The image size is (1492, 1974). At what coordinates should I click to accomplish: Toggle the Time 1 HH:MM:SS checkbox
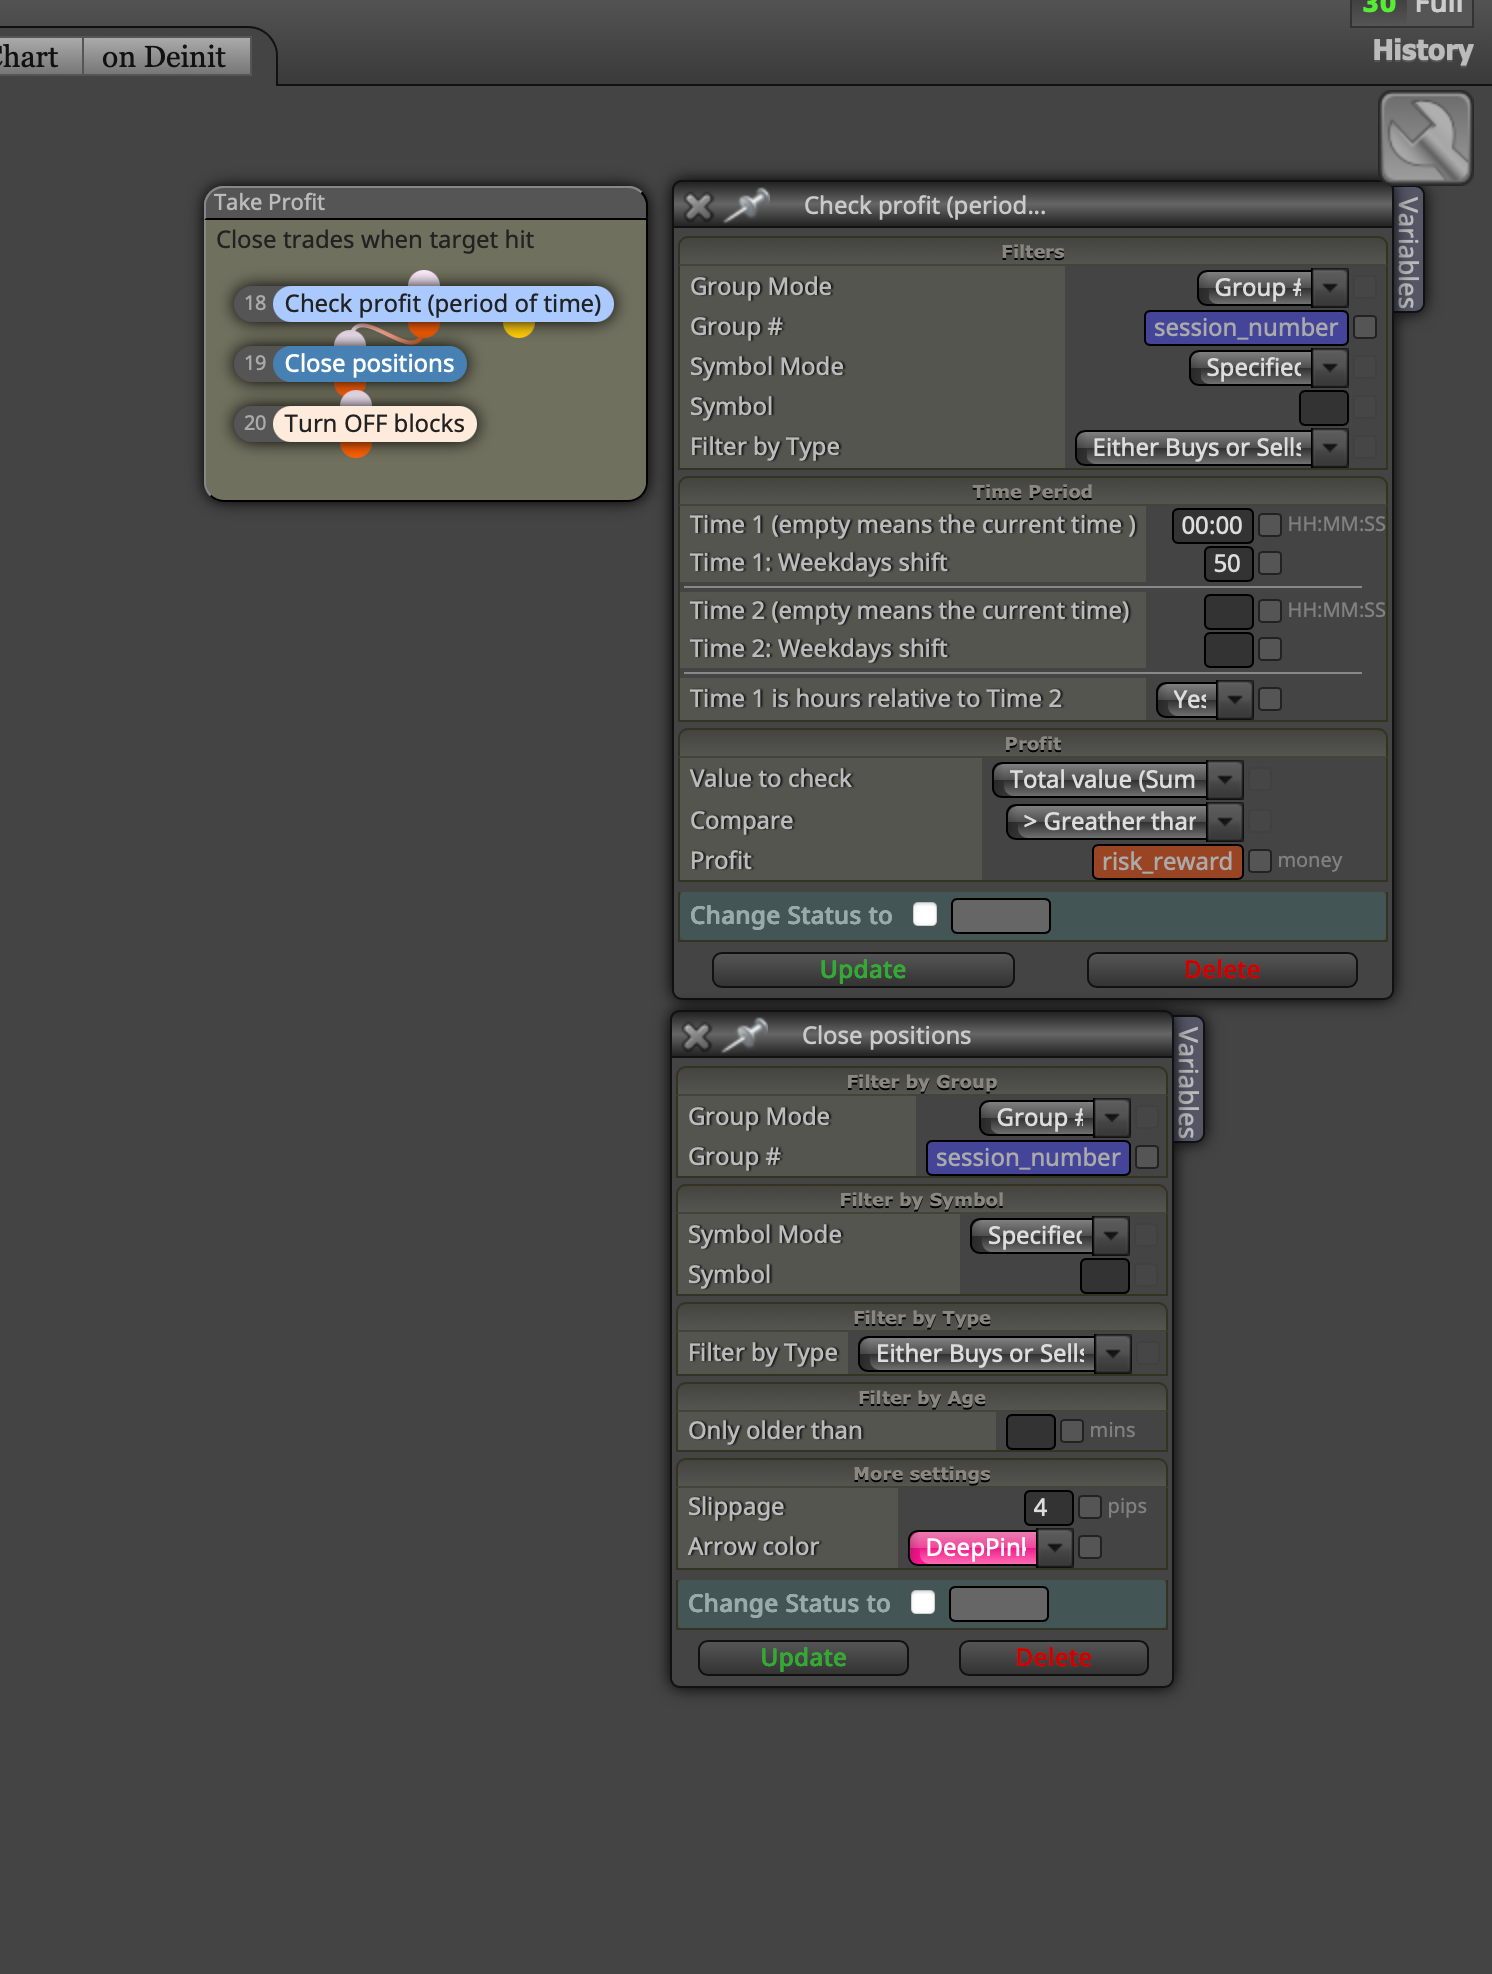tap(1270, 524)
